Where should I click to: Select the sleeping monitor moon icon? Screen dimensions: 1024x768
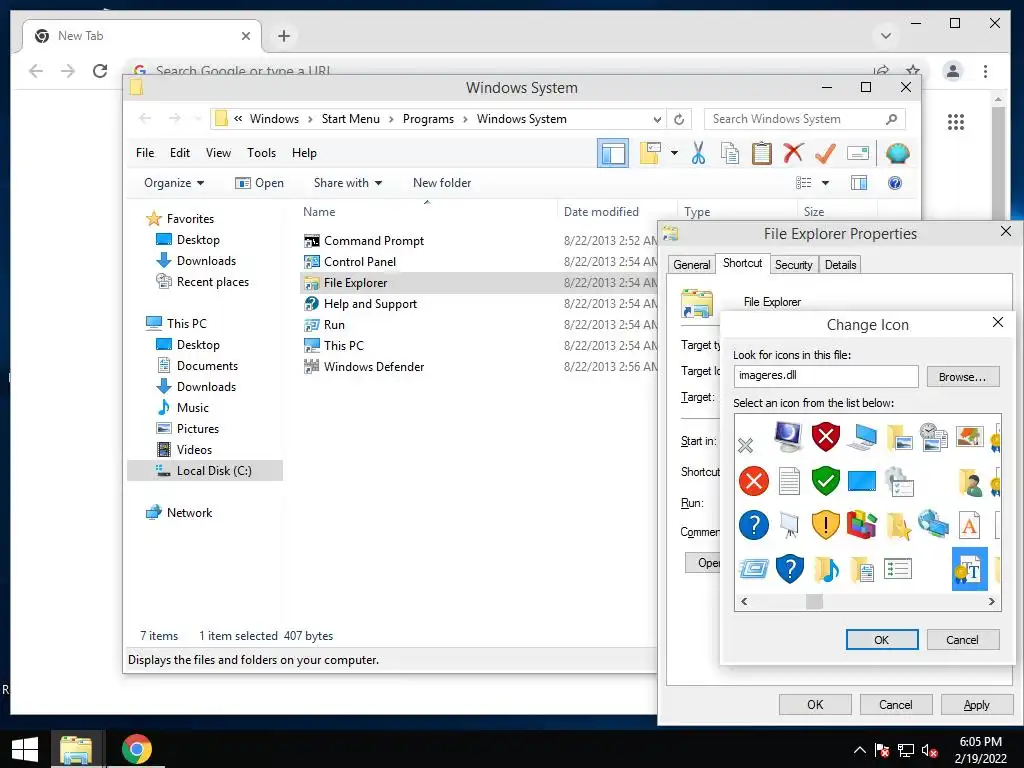click(x=789, y=436)
